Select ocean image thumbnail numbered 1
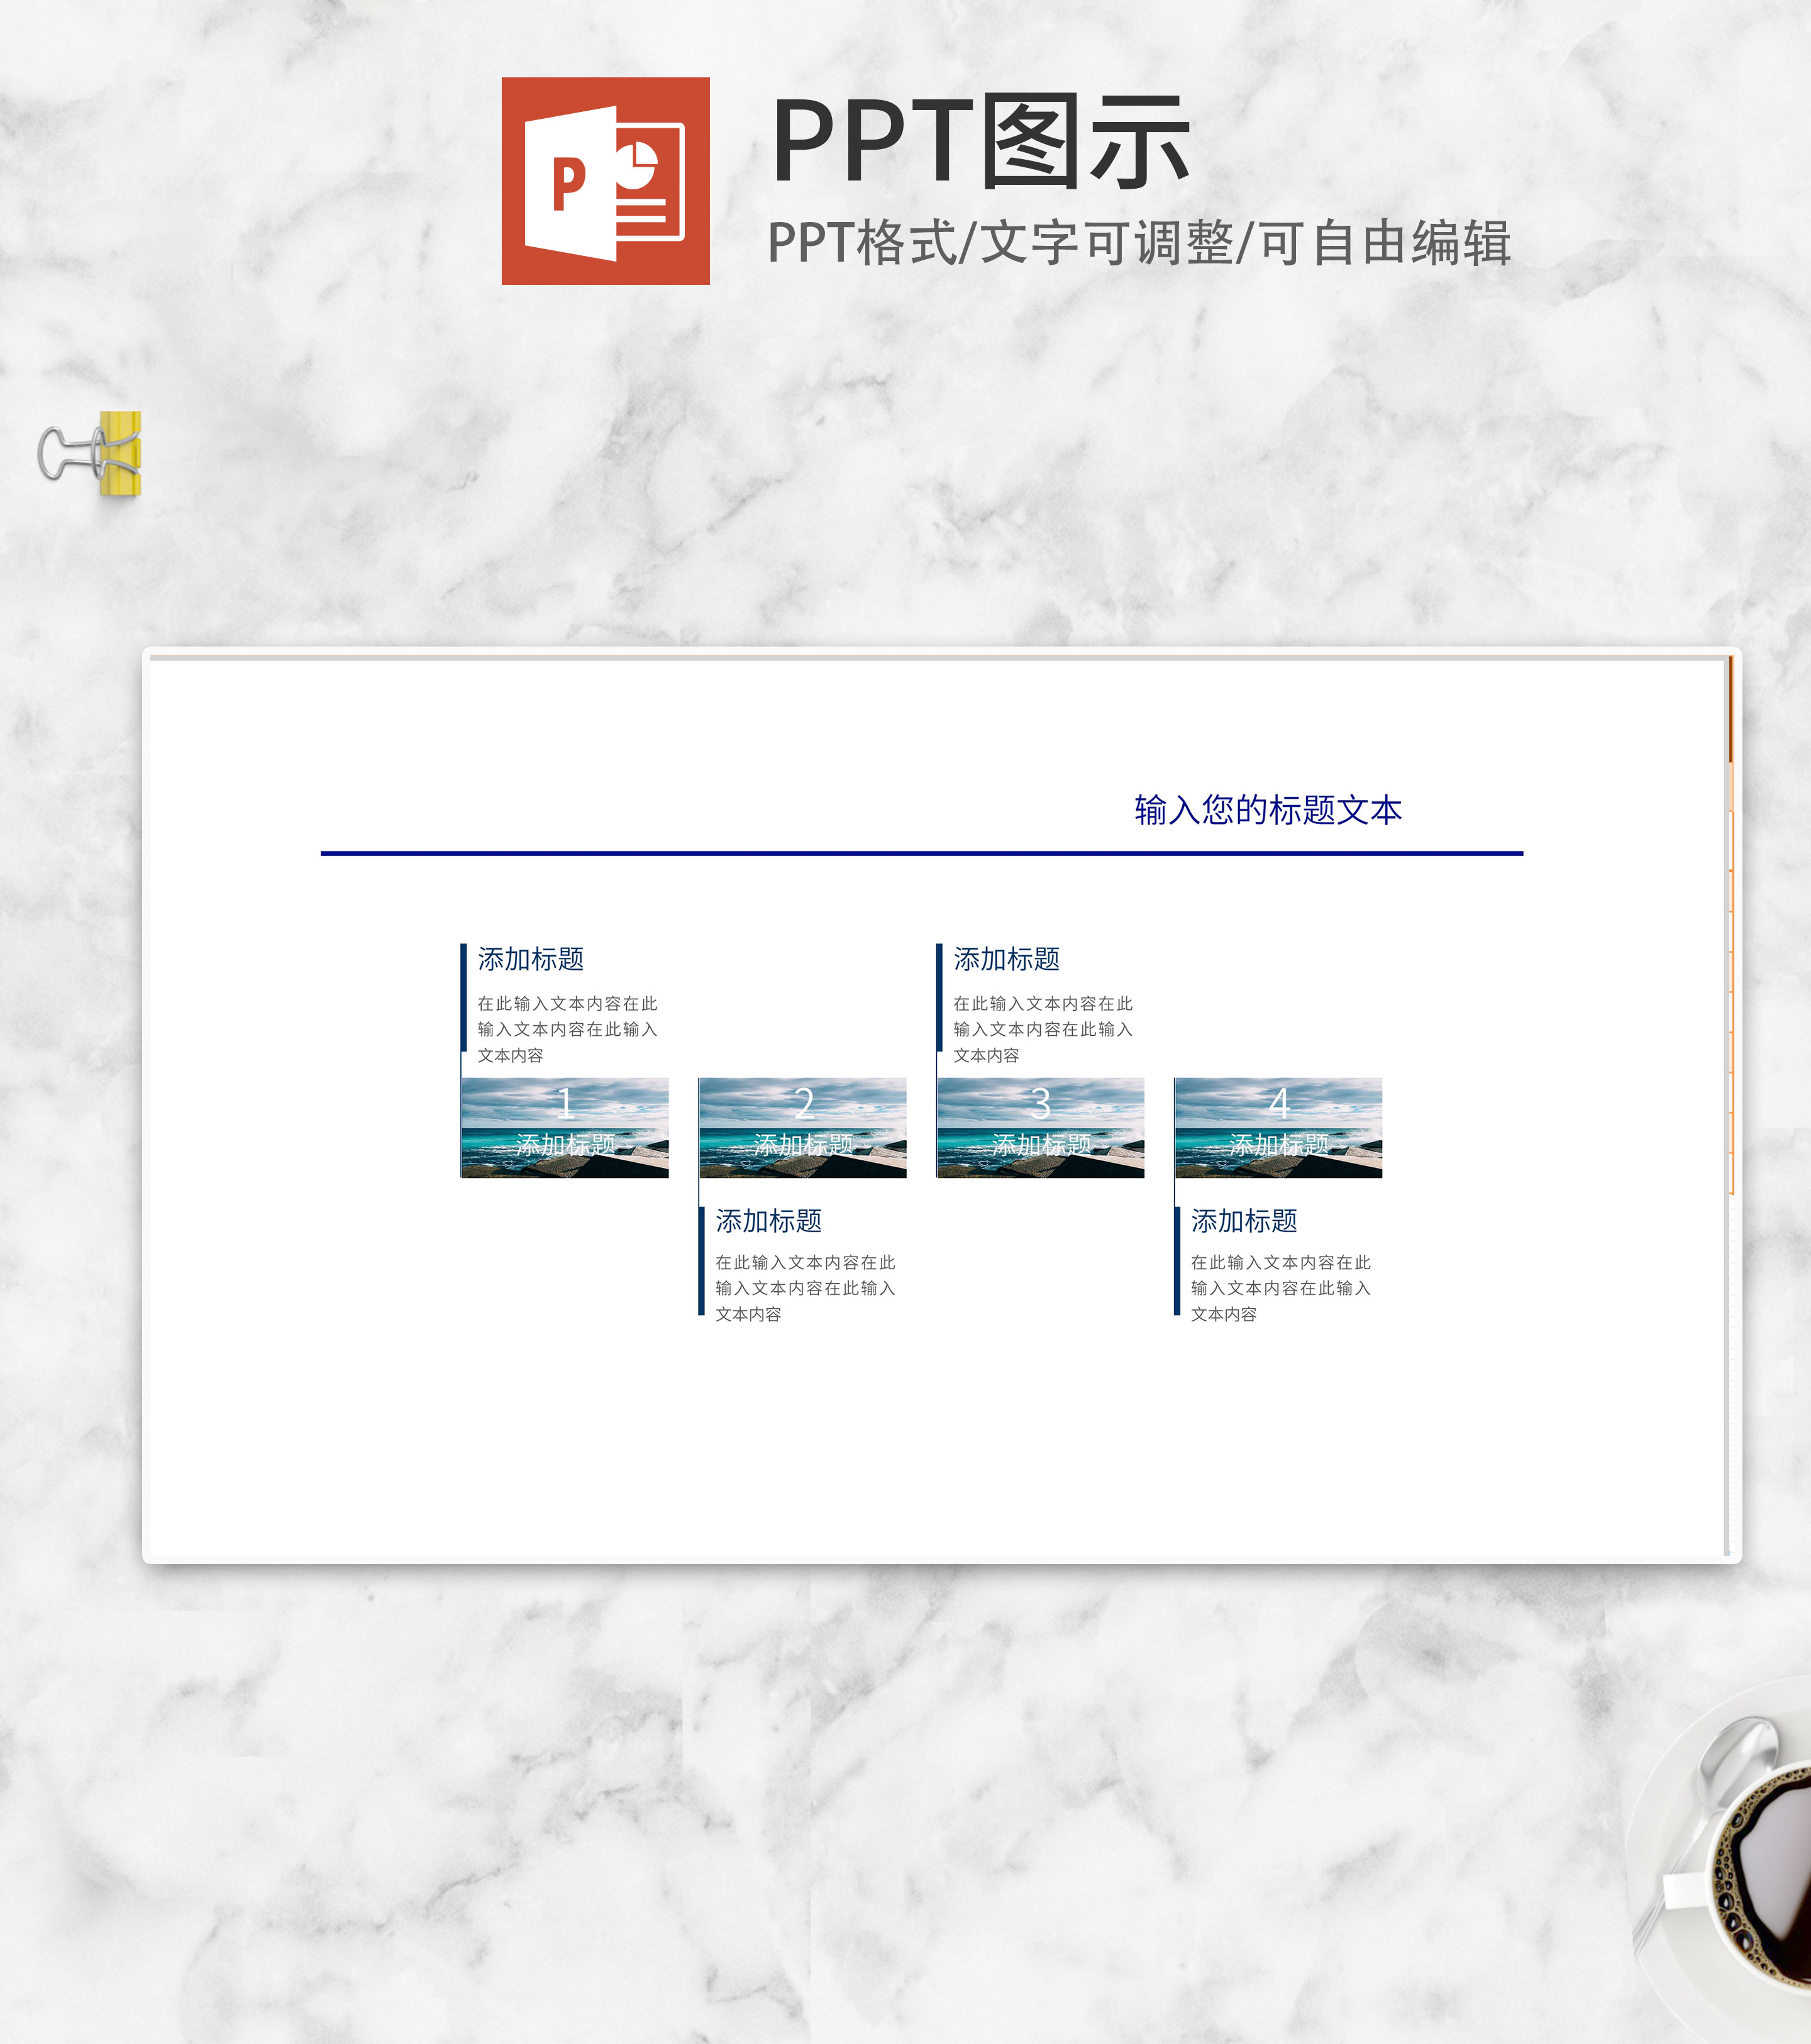This screenshot has height=2044, width=1811. (x=565, y=1127)
